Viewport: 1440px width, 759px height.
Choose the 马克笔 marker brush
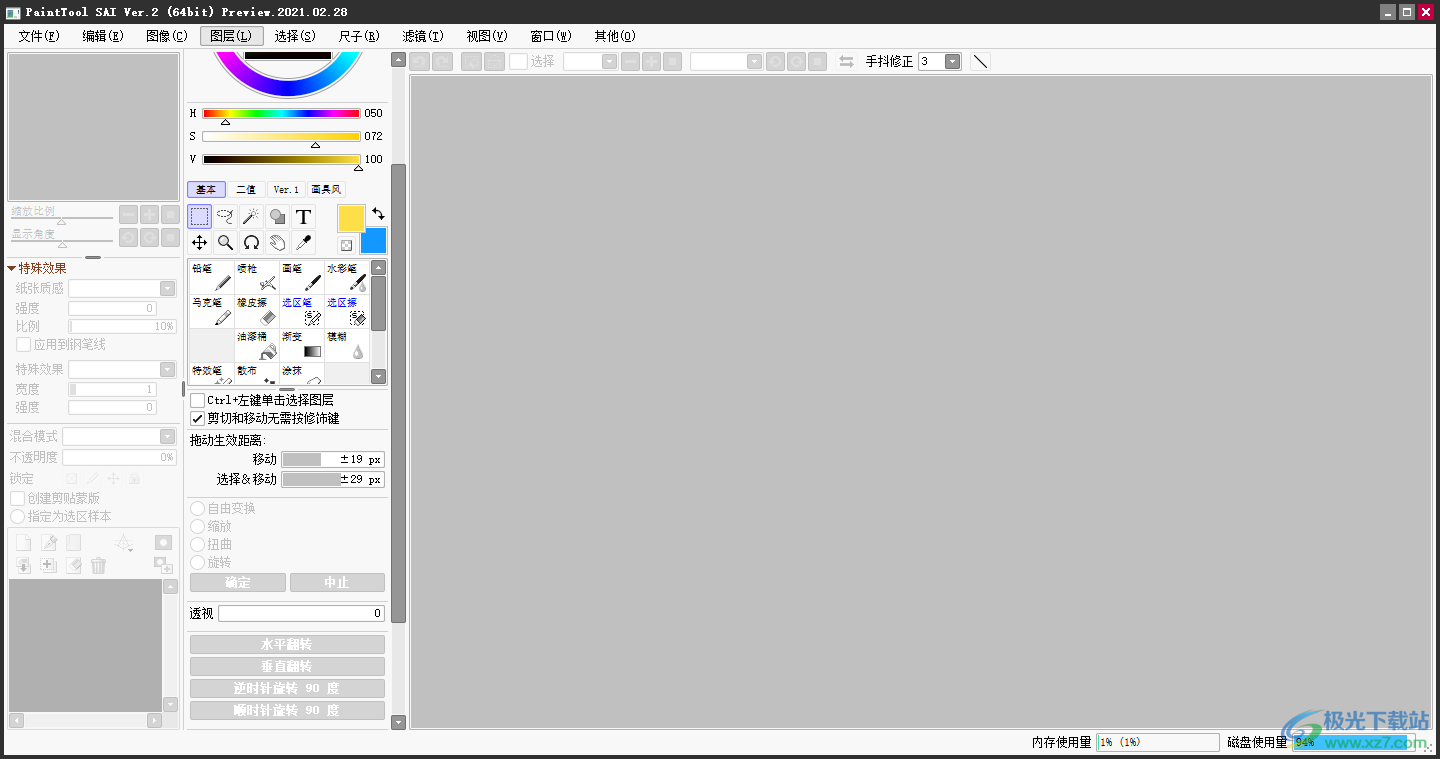[x=212, y=311]
